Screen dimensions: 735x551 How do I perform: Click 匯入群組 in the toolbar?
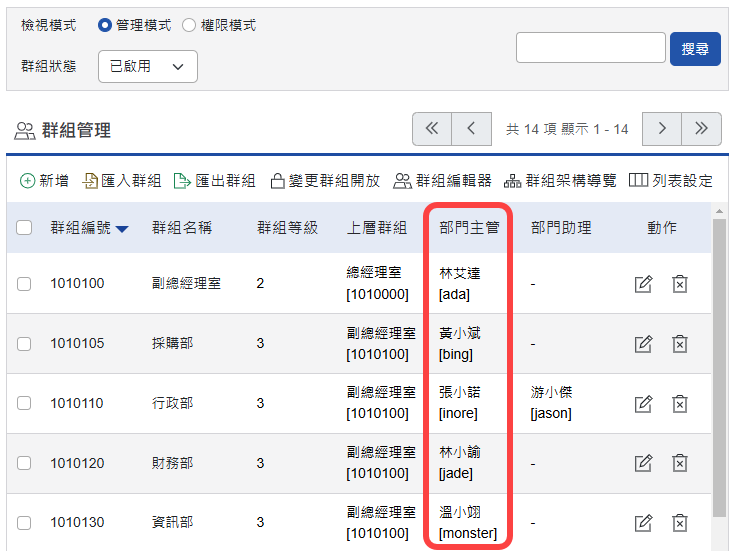pyautogui.click(x=122, y=181)
